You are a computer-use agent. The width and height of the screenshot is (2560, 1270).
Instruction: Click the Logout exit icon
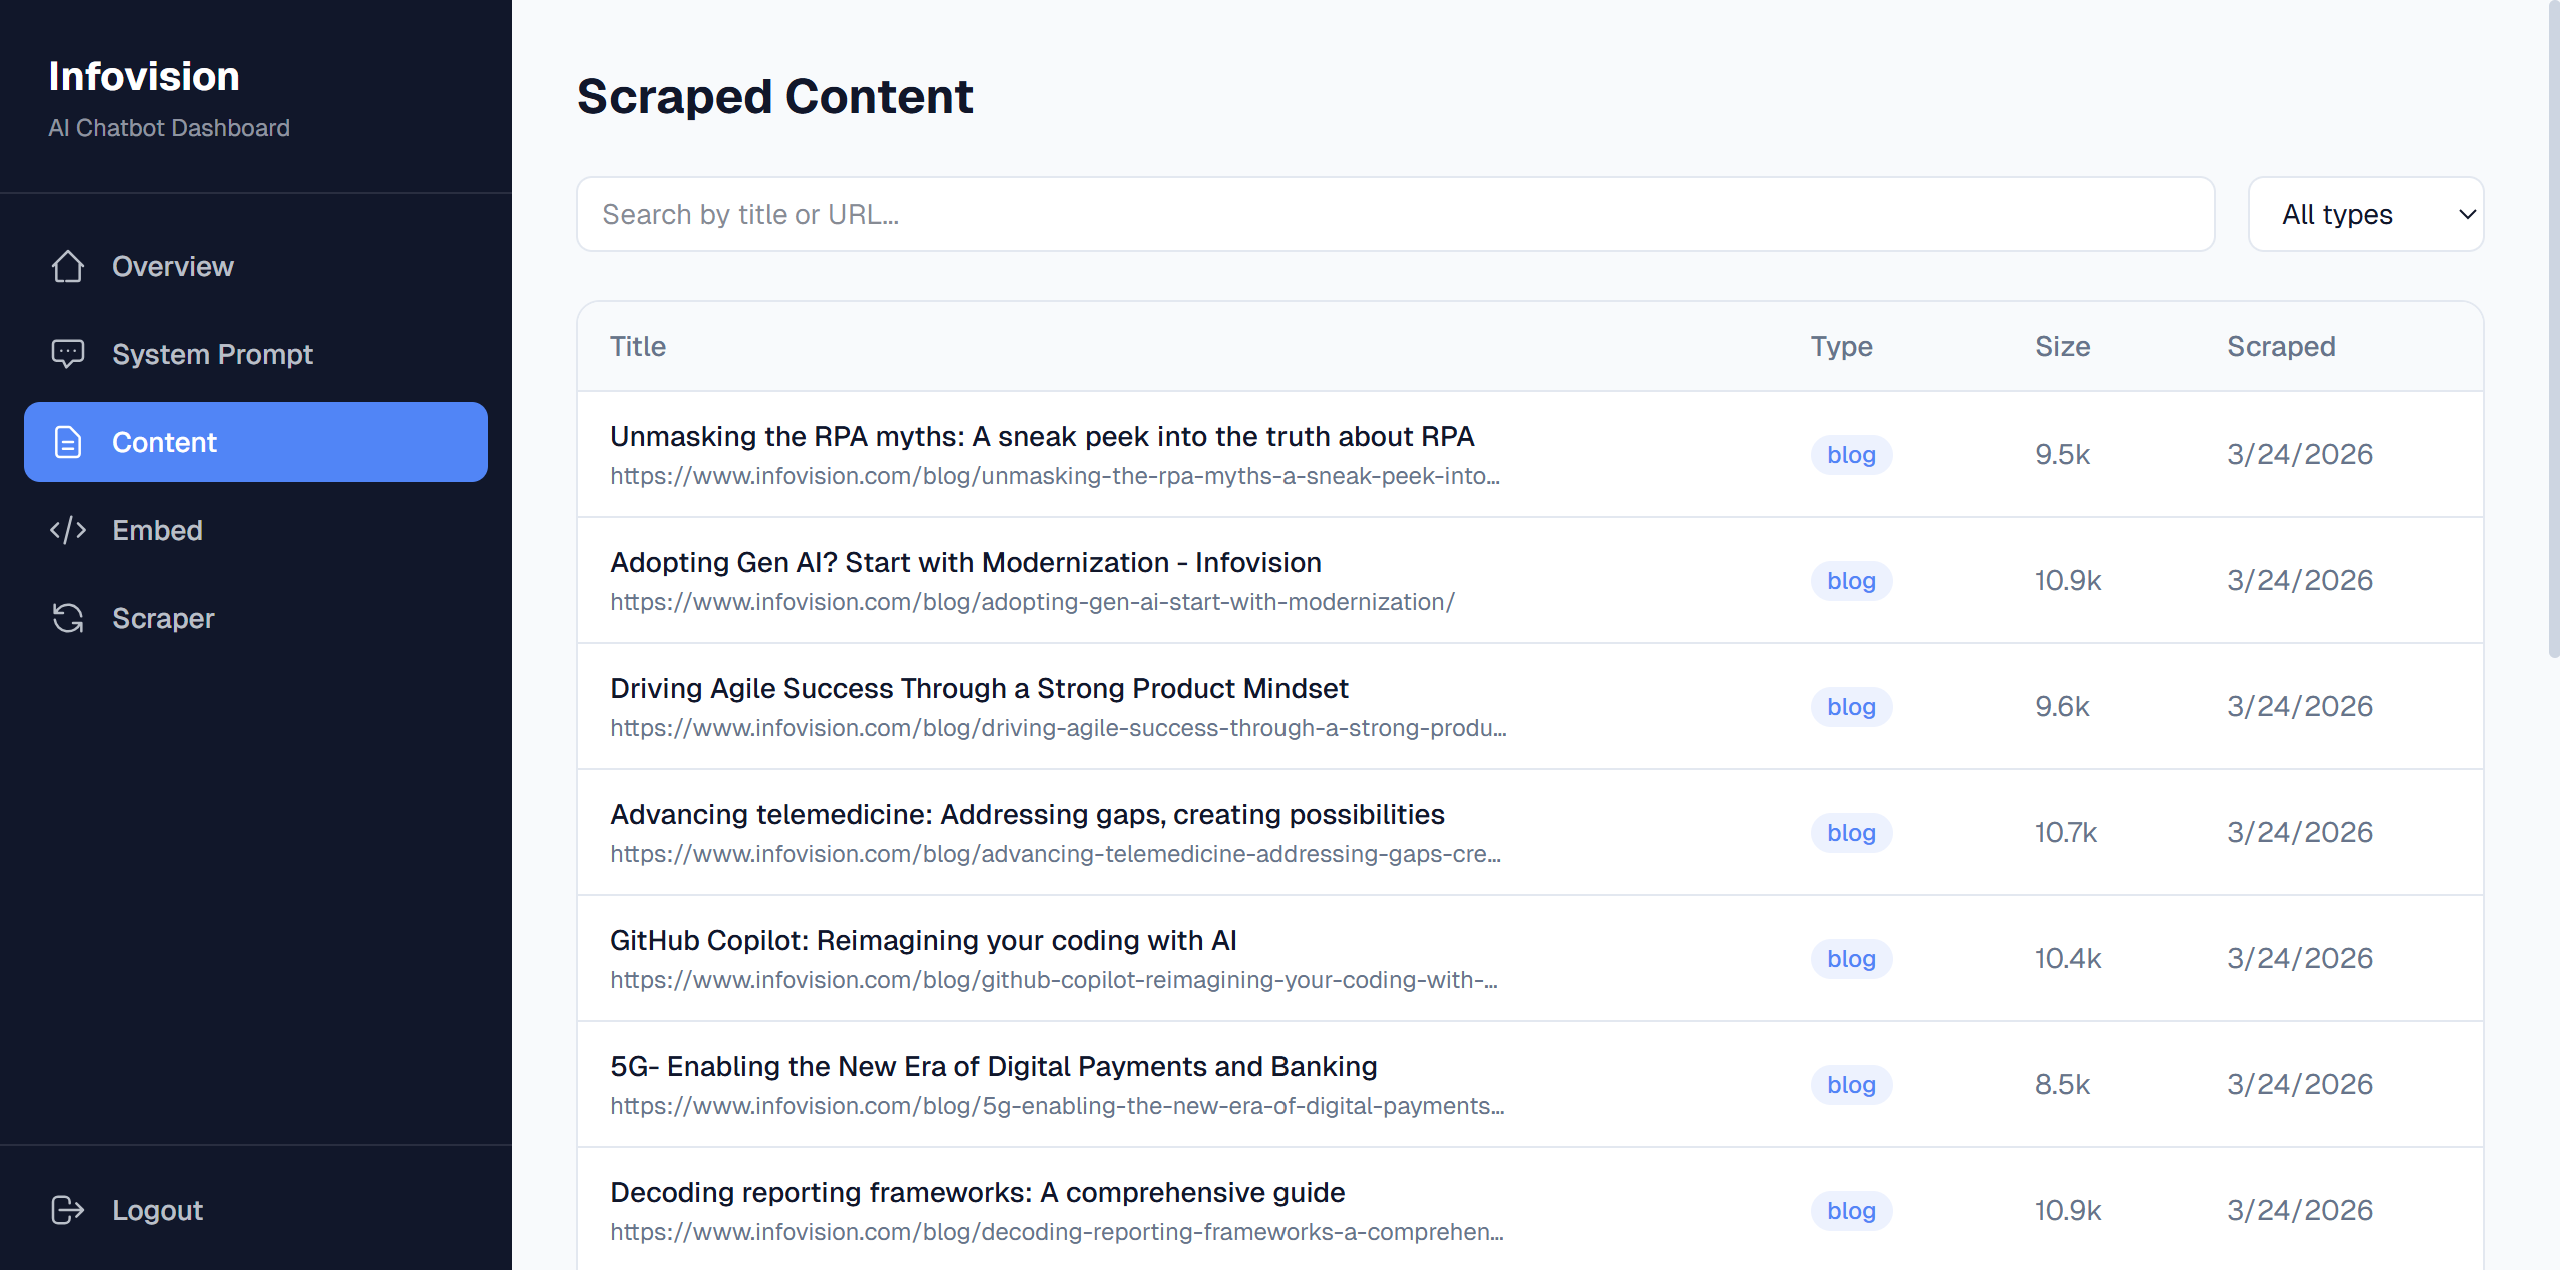coord(68,1210)
